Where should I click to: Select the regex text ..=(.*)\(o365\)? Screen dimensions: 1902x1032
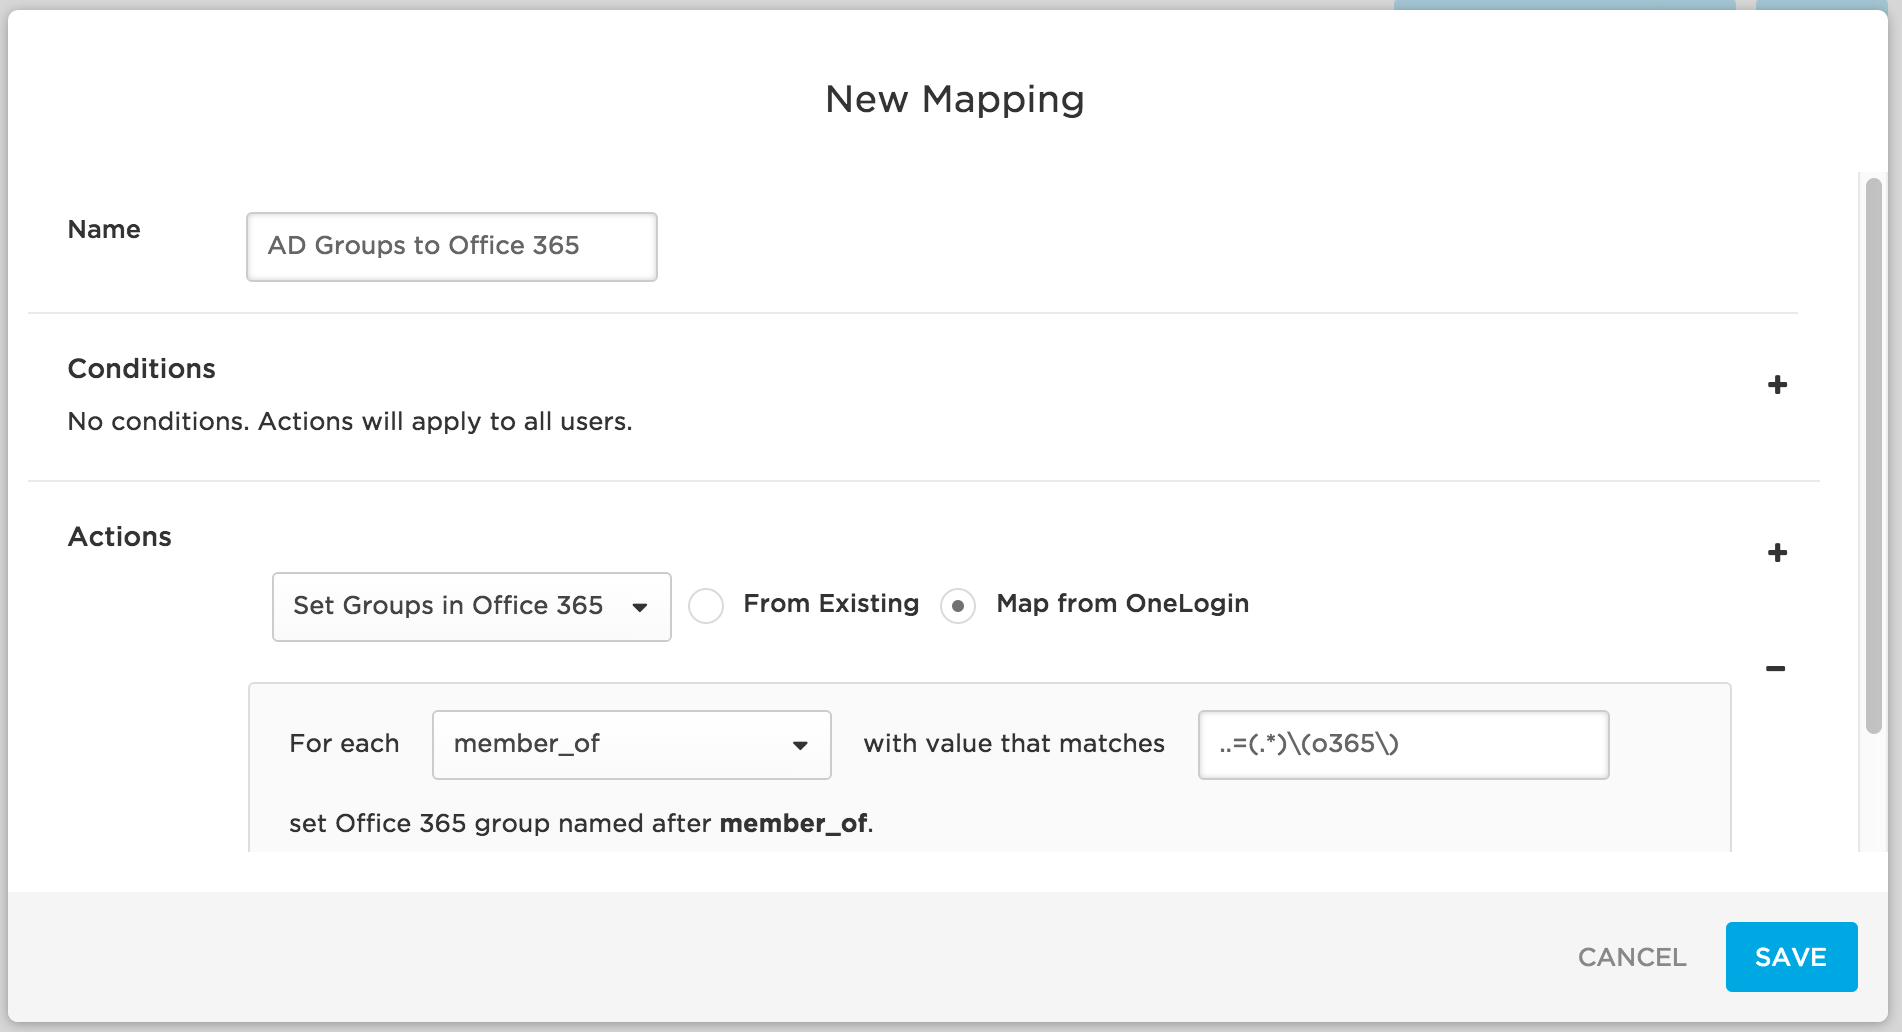(1310, 744)
